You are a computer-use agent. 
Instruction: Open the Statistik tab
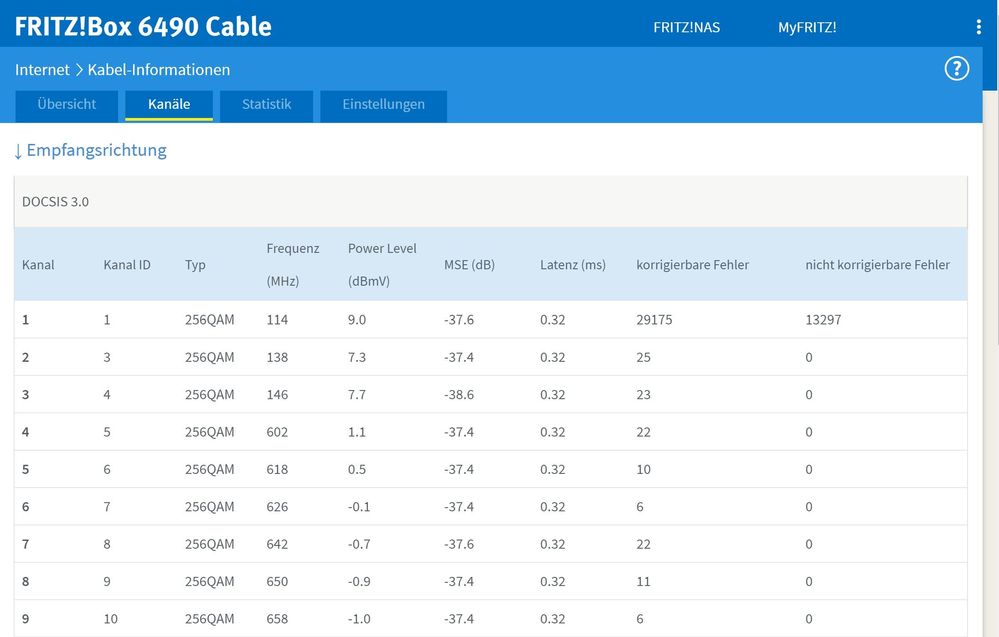pyautogui.click(x=266, y=104)
